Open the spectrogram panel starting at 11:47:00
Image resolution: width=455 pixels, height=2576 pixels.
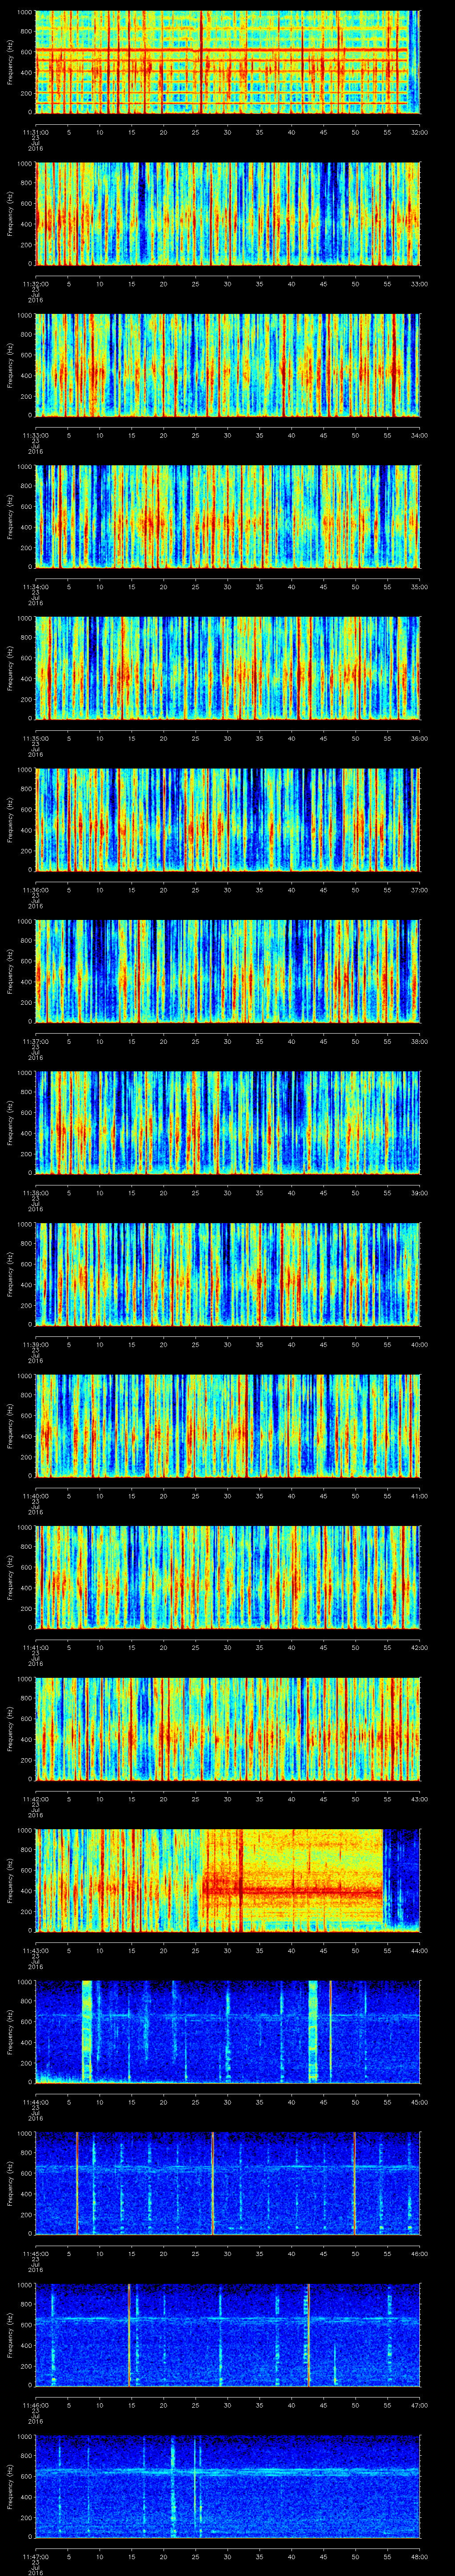coord(228,2487)
